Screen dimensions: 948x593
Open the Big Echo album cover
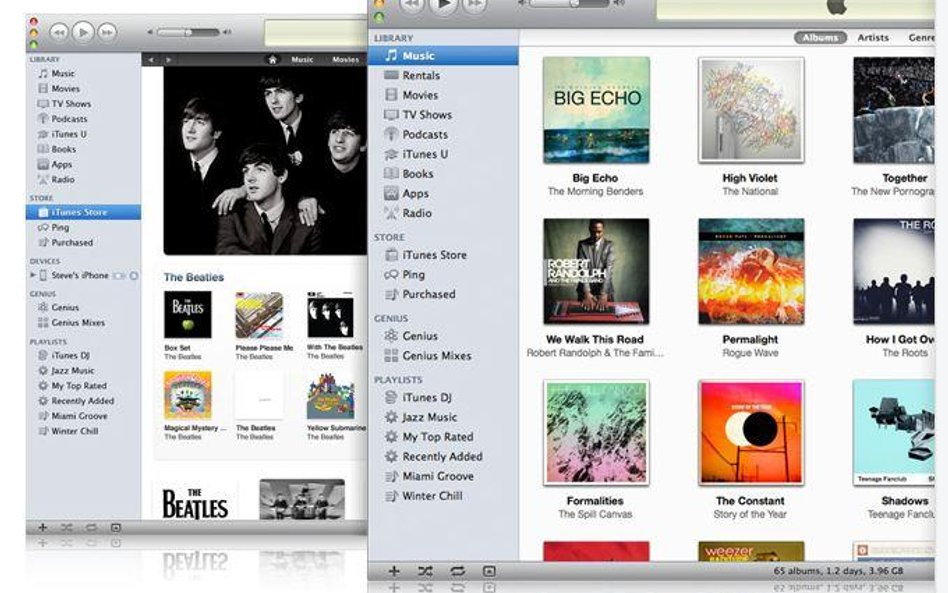click(596, 110)
